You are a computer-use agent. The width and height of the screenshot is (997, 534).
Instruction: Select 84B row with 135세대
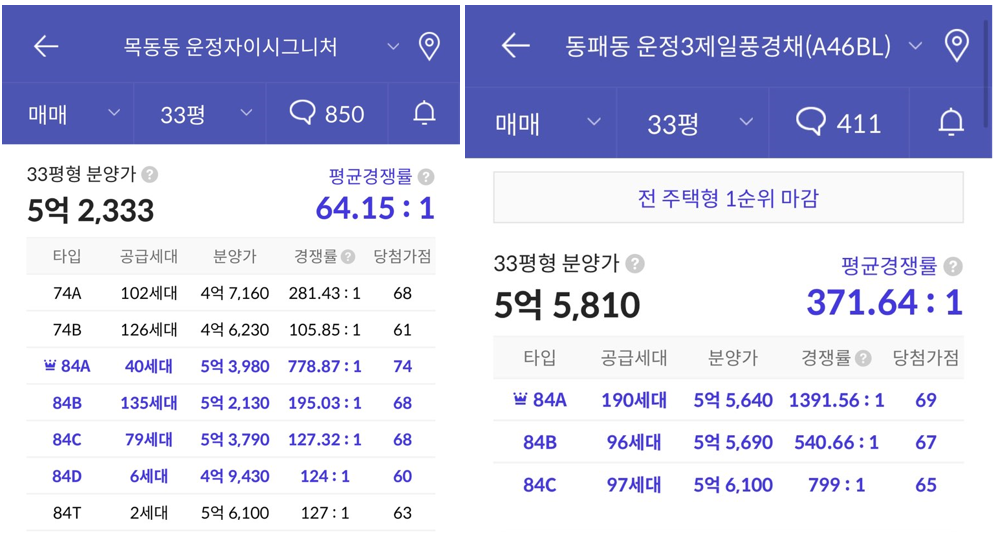pyautogui.click(x=231, y=402)
